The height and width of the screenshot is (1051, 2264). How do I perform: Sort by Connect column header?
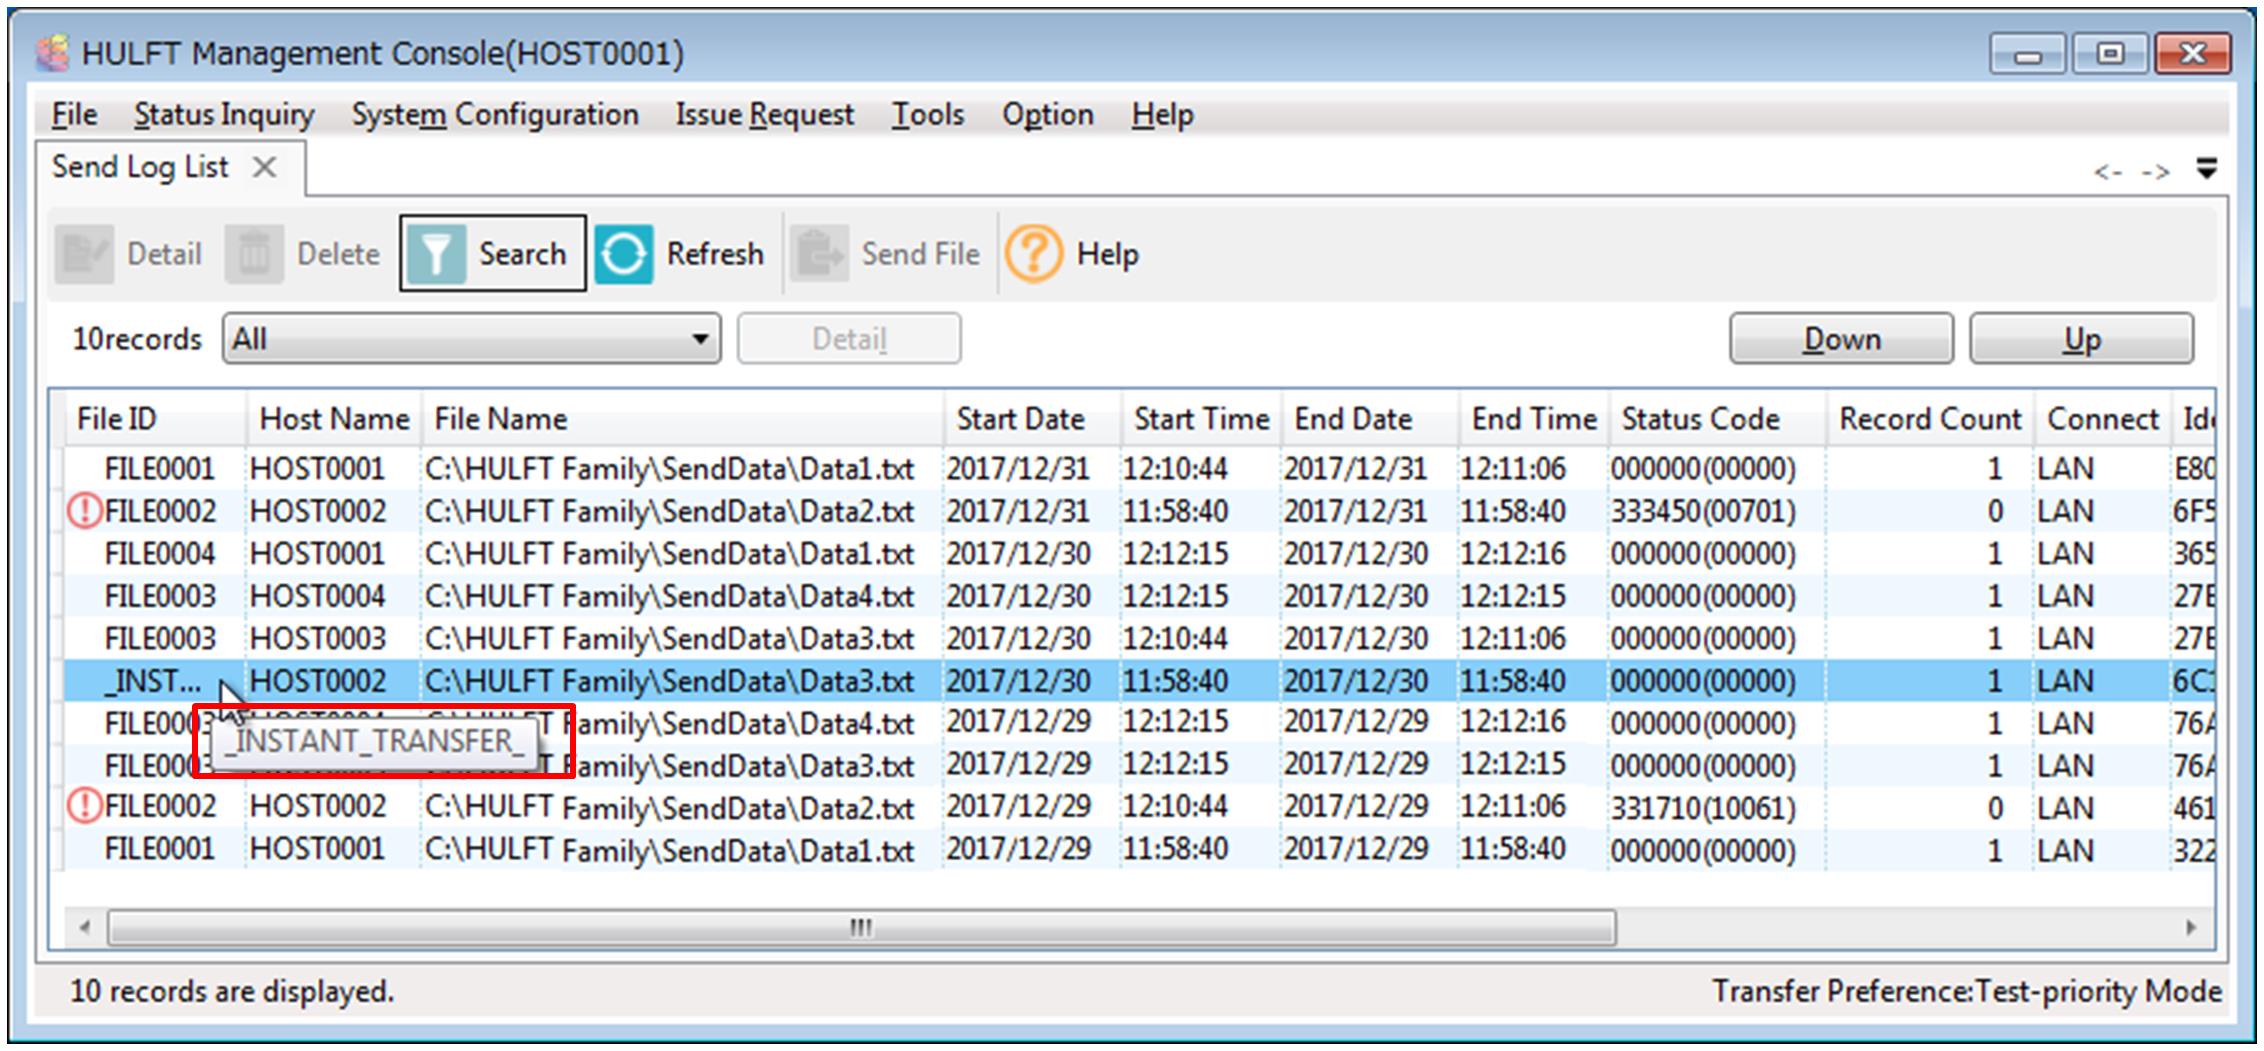2102,419
